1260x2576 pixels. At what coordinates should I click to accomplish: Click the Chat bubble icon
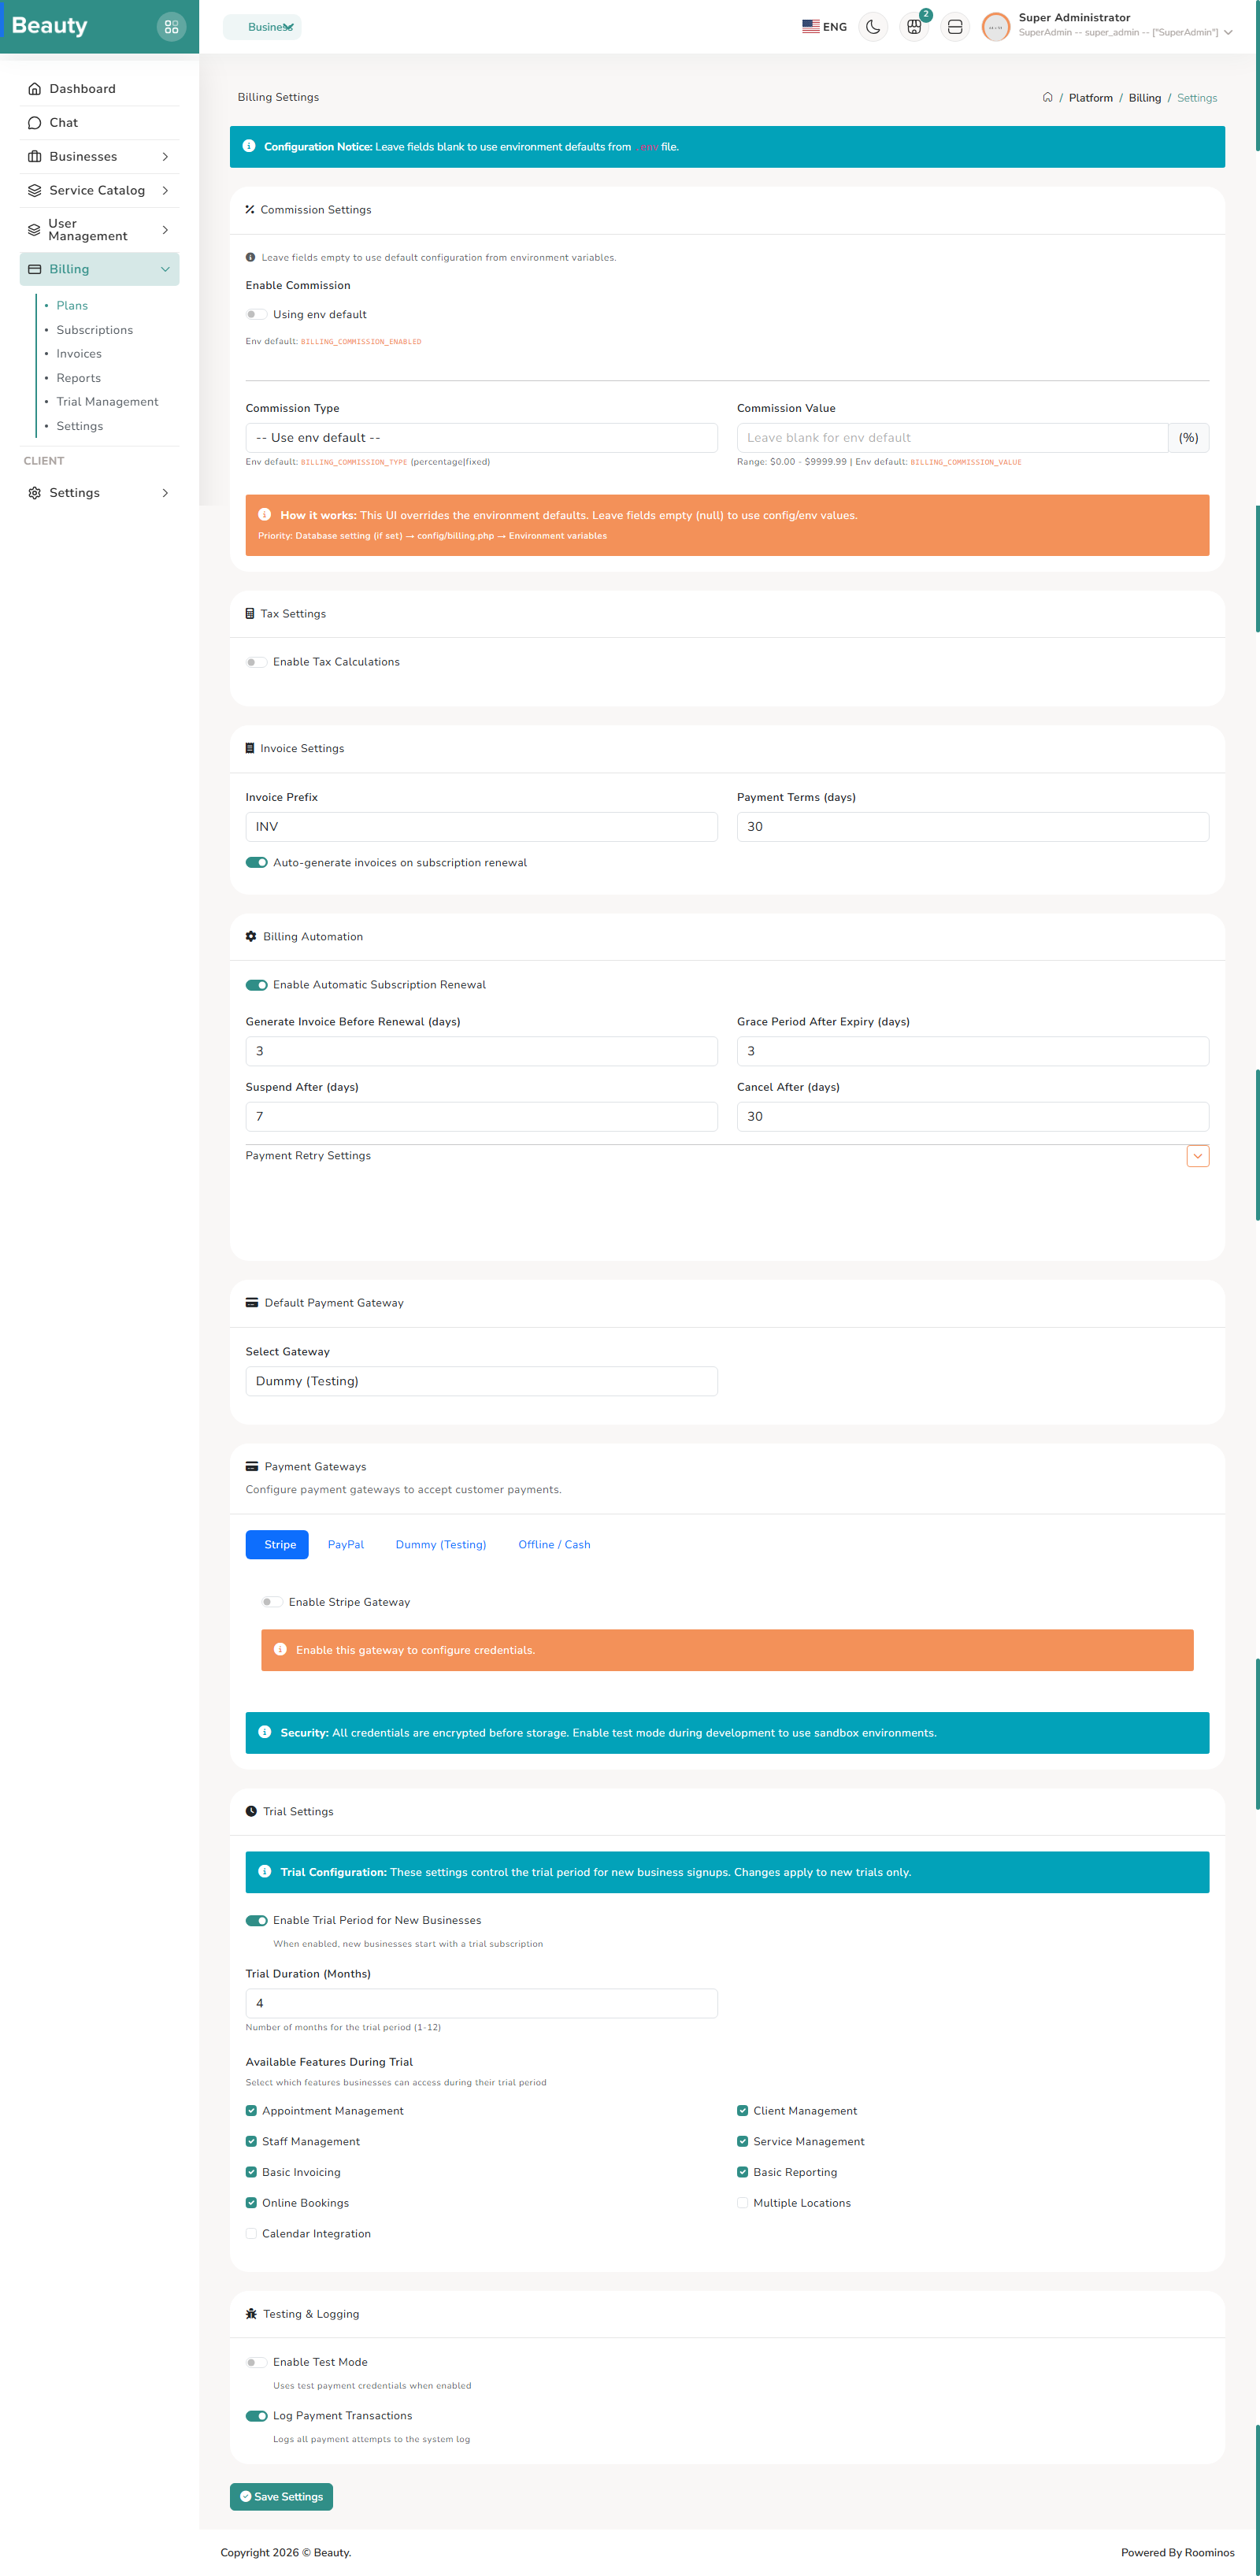tap(35, 123)
